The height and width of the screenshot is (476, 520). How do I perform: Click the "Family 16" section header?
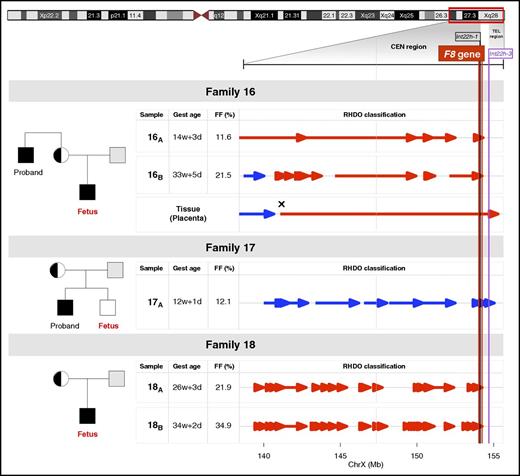coord(256,91)
